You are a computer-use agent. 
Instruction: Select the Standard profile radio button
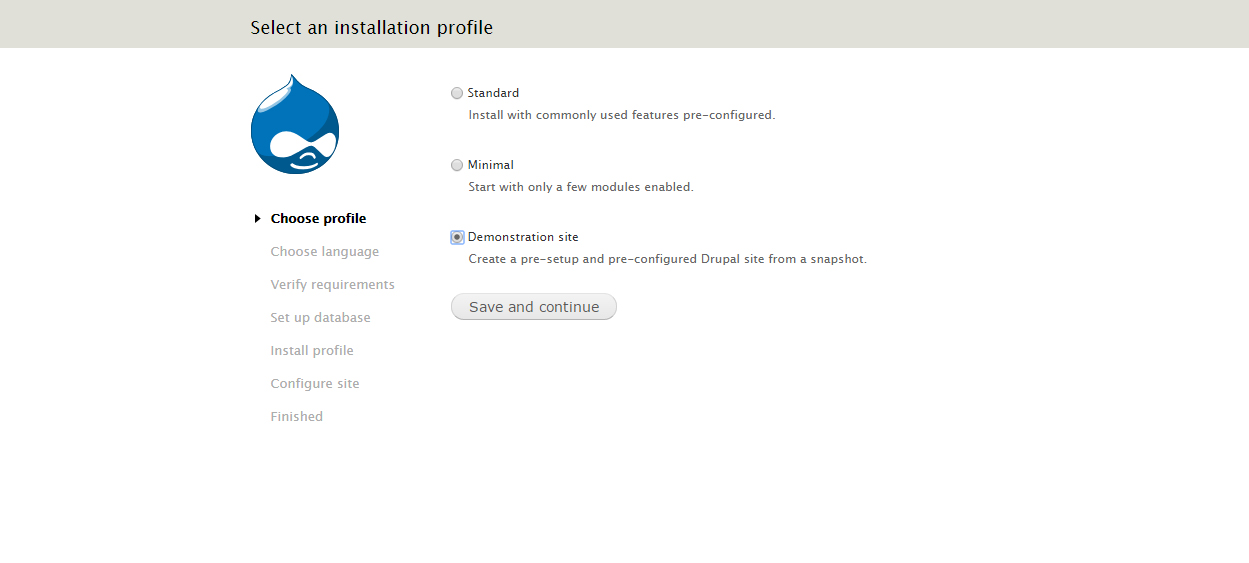coord(457,93)
